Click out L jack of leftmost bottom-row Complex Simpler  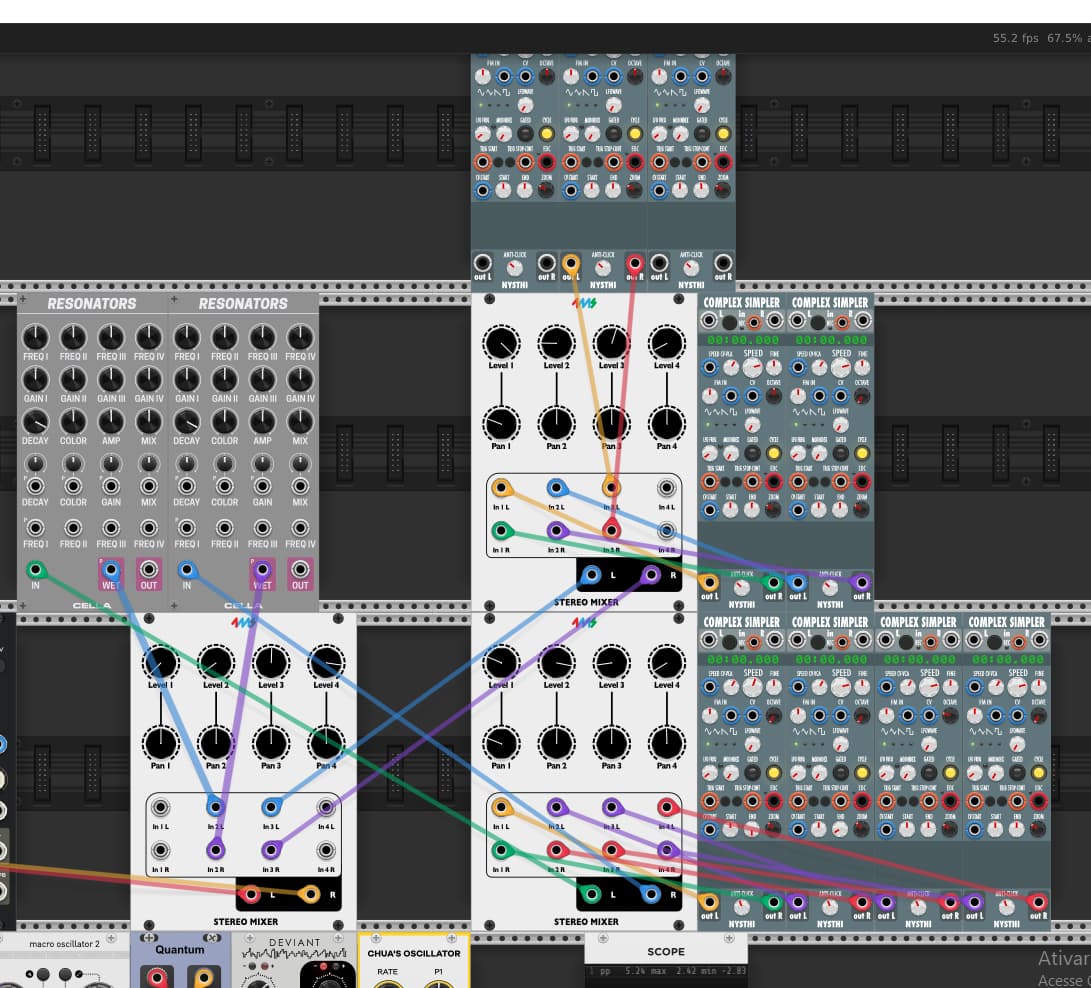pyautogui.click(x=710, y=903)
